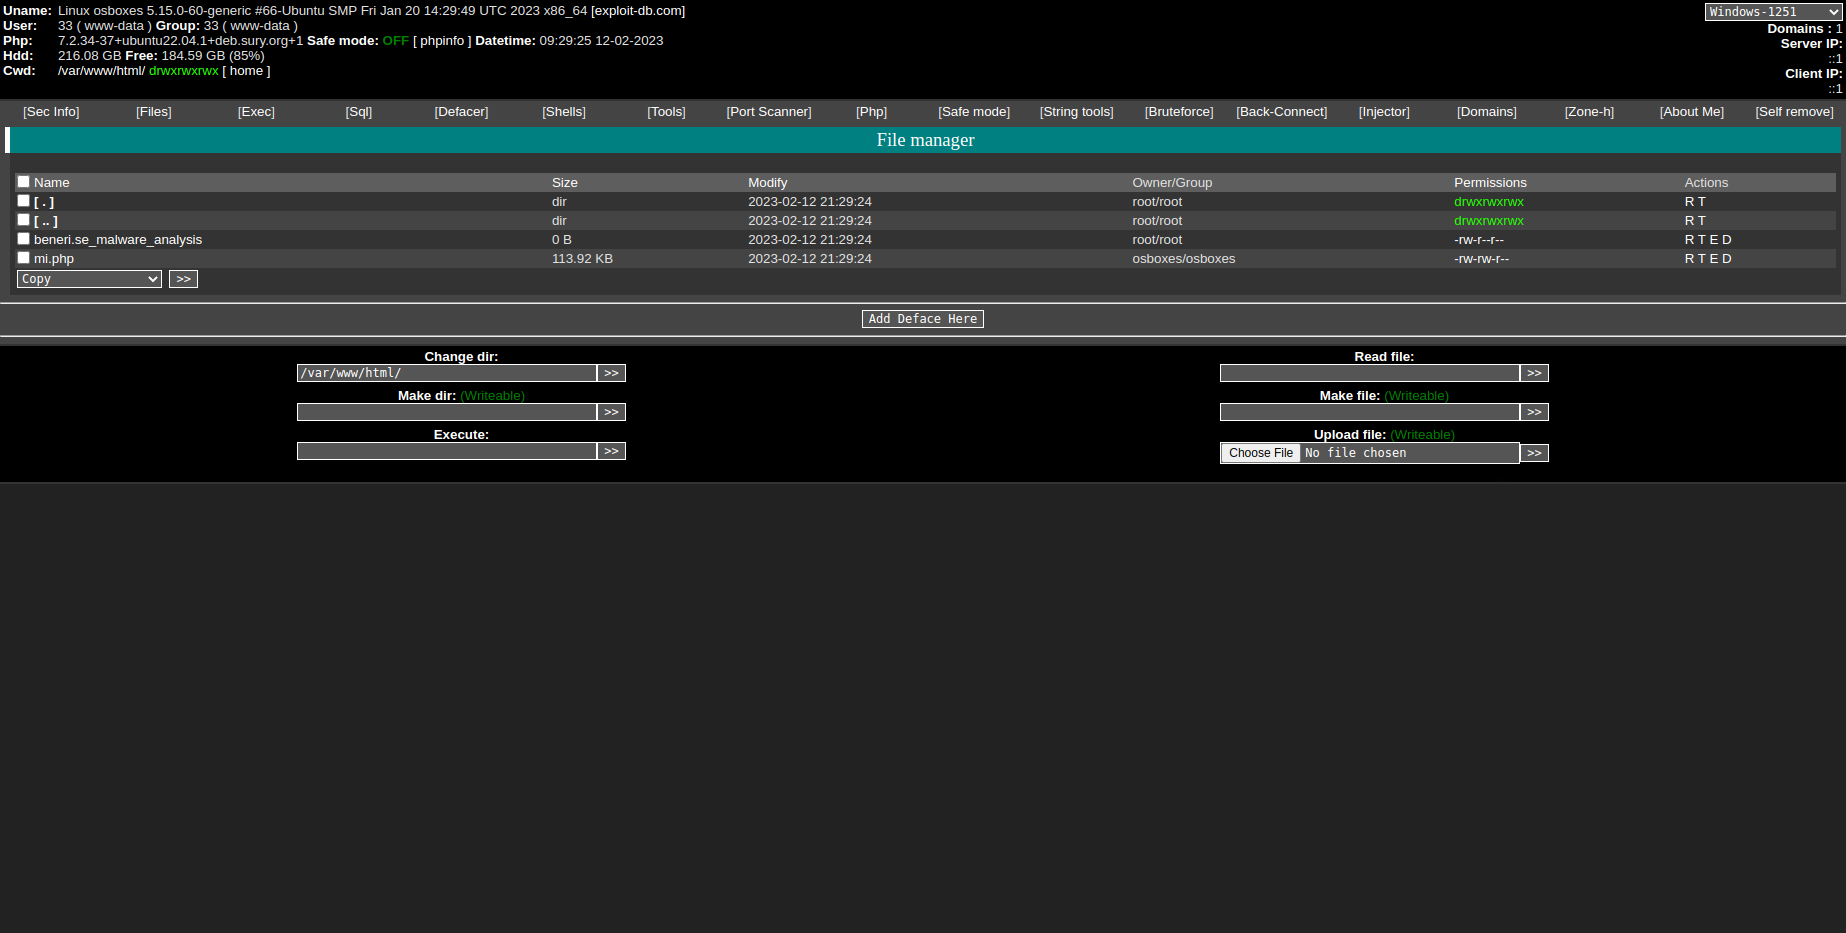Toggle the select-all checkbox beside Name
The height and width of the screenshot is (933, 1846).
[24, 182]
